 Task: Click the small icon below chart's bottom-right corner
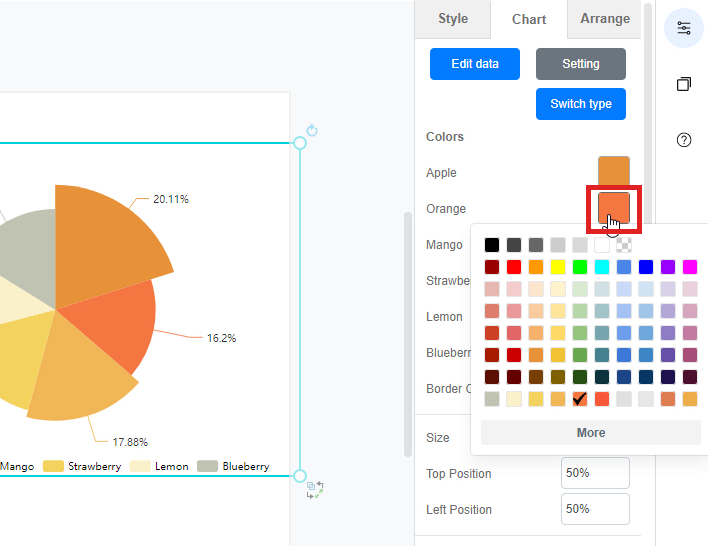coord(315,489)
